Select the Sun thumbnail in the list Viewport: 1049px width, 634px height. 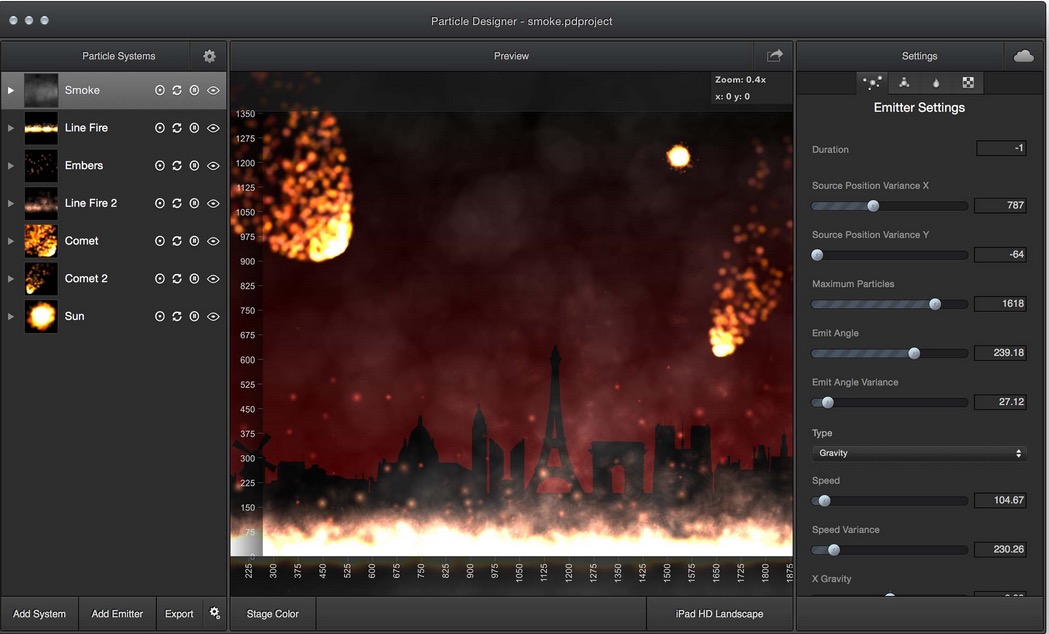(x=41, y=316)
